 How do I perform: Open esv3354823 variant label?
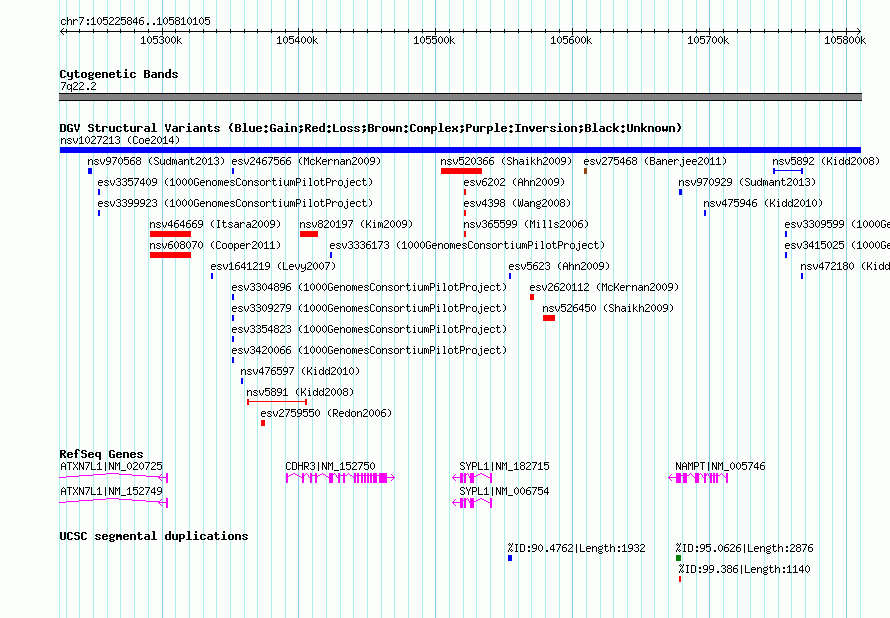(x=369, y=329)
